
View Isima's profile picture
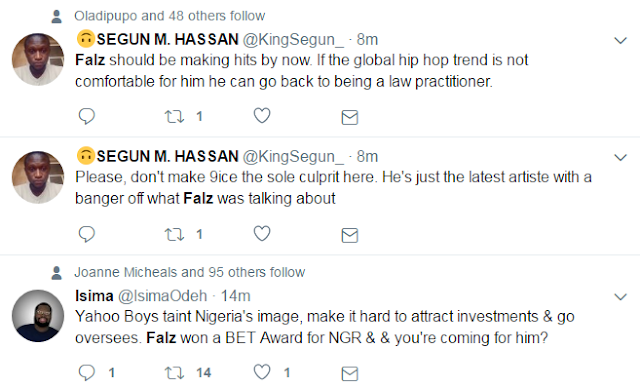pos(38,316)
